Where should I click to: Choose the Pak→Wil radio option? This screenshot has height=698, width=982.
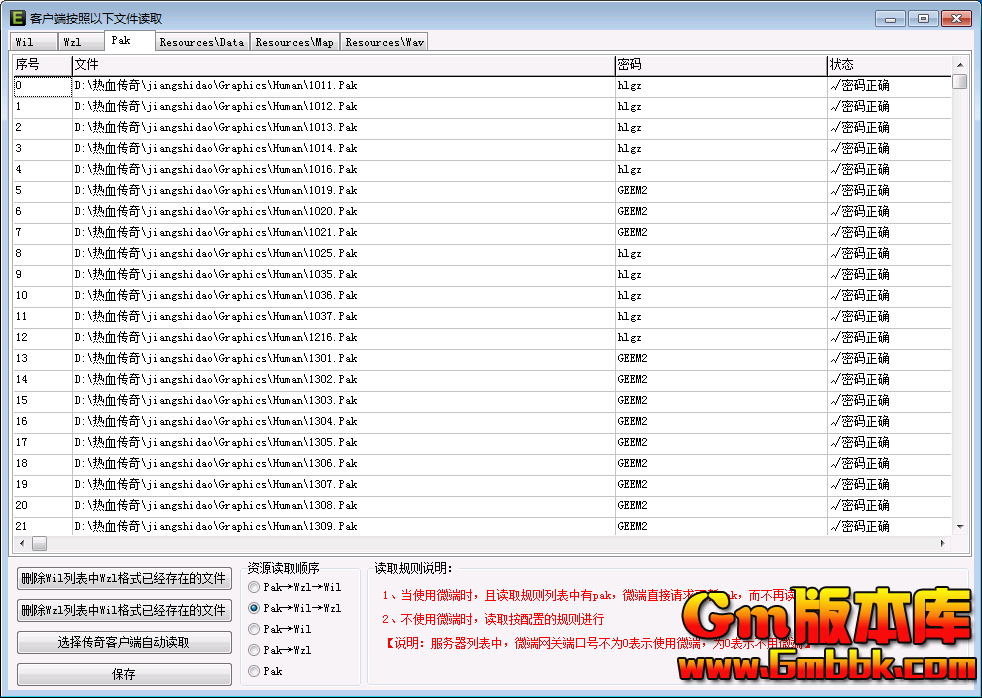pyautogui.click(x=255, y=629)
